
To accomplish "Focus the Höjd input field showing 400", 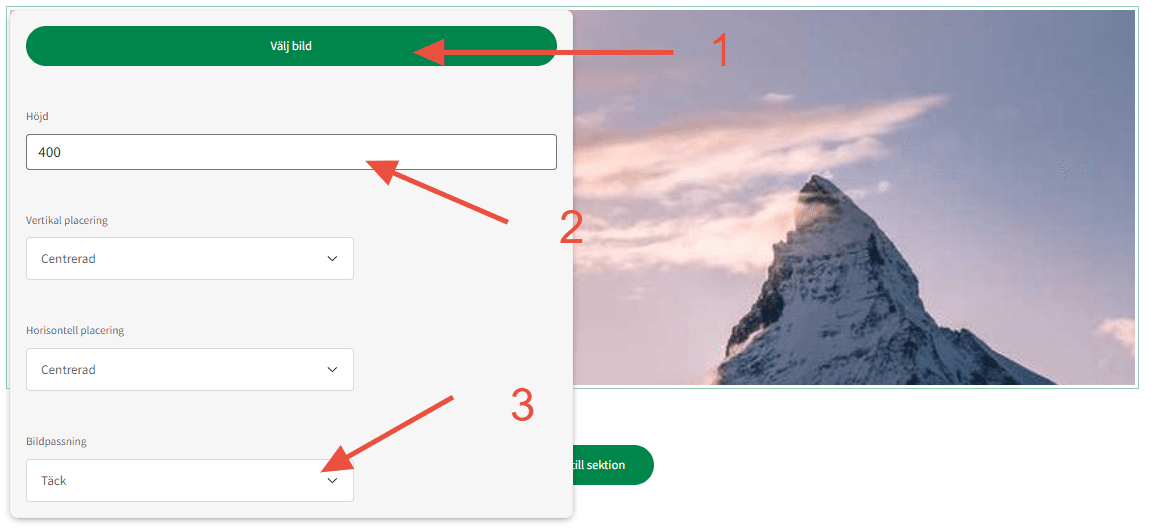I will point(291,152).
